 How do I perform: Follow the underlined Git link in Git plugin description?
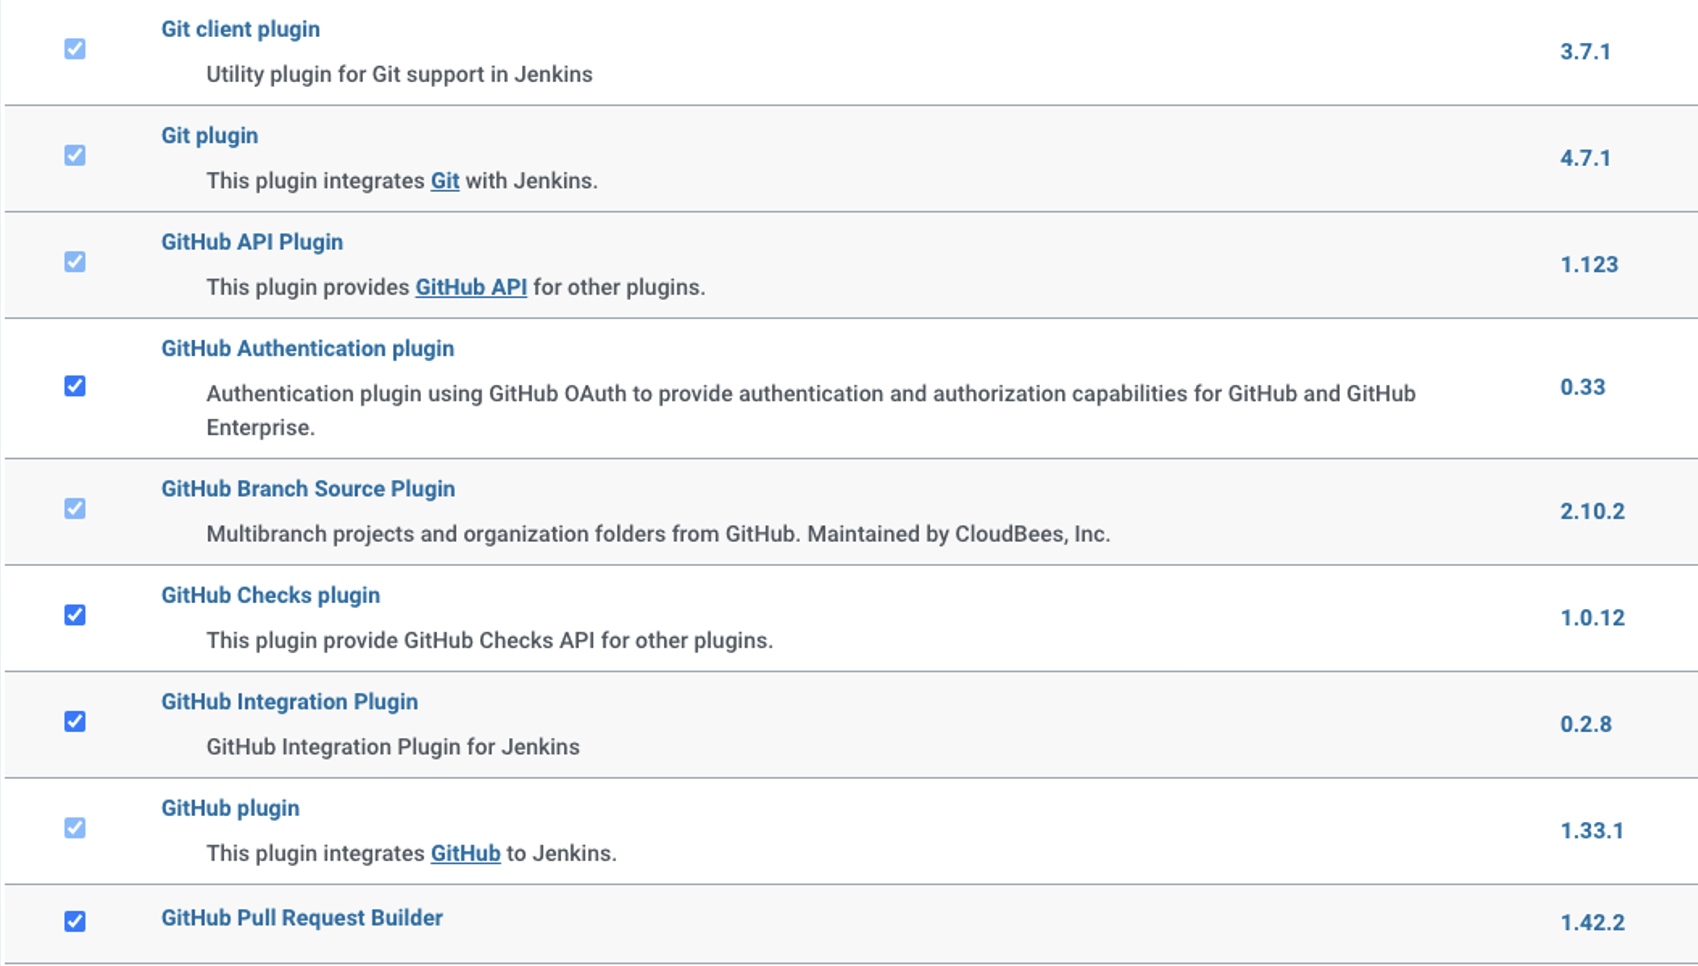point(445,181)
